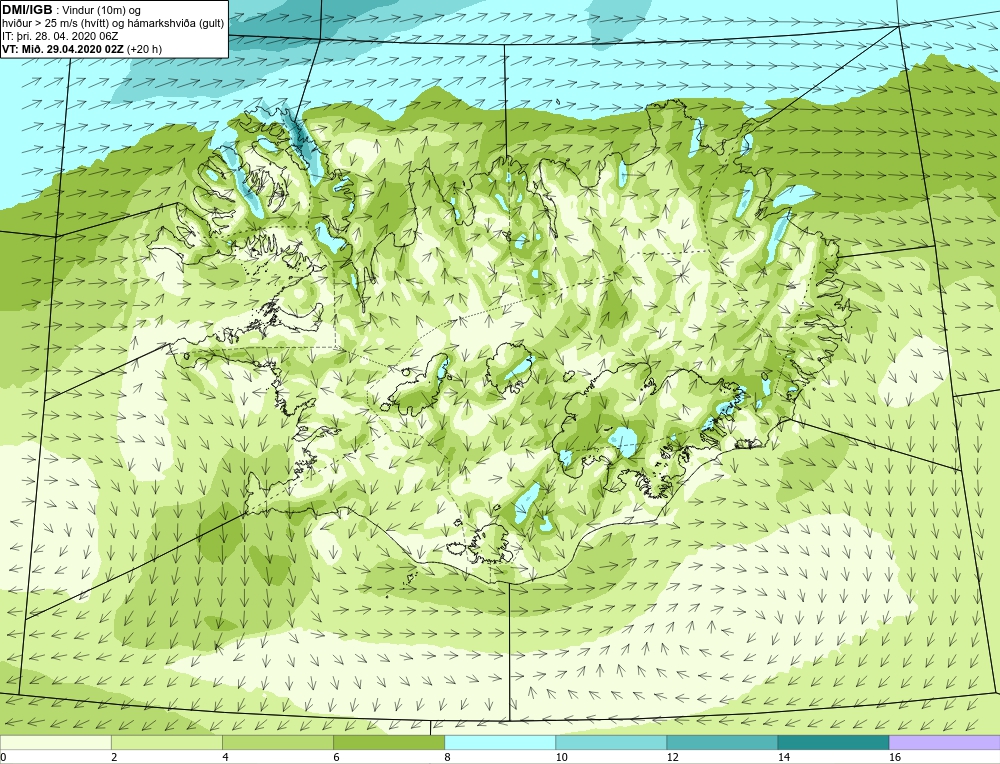Click the legend label '16'
Screen dimensions: 1000x764
click(895, 757)
